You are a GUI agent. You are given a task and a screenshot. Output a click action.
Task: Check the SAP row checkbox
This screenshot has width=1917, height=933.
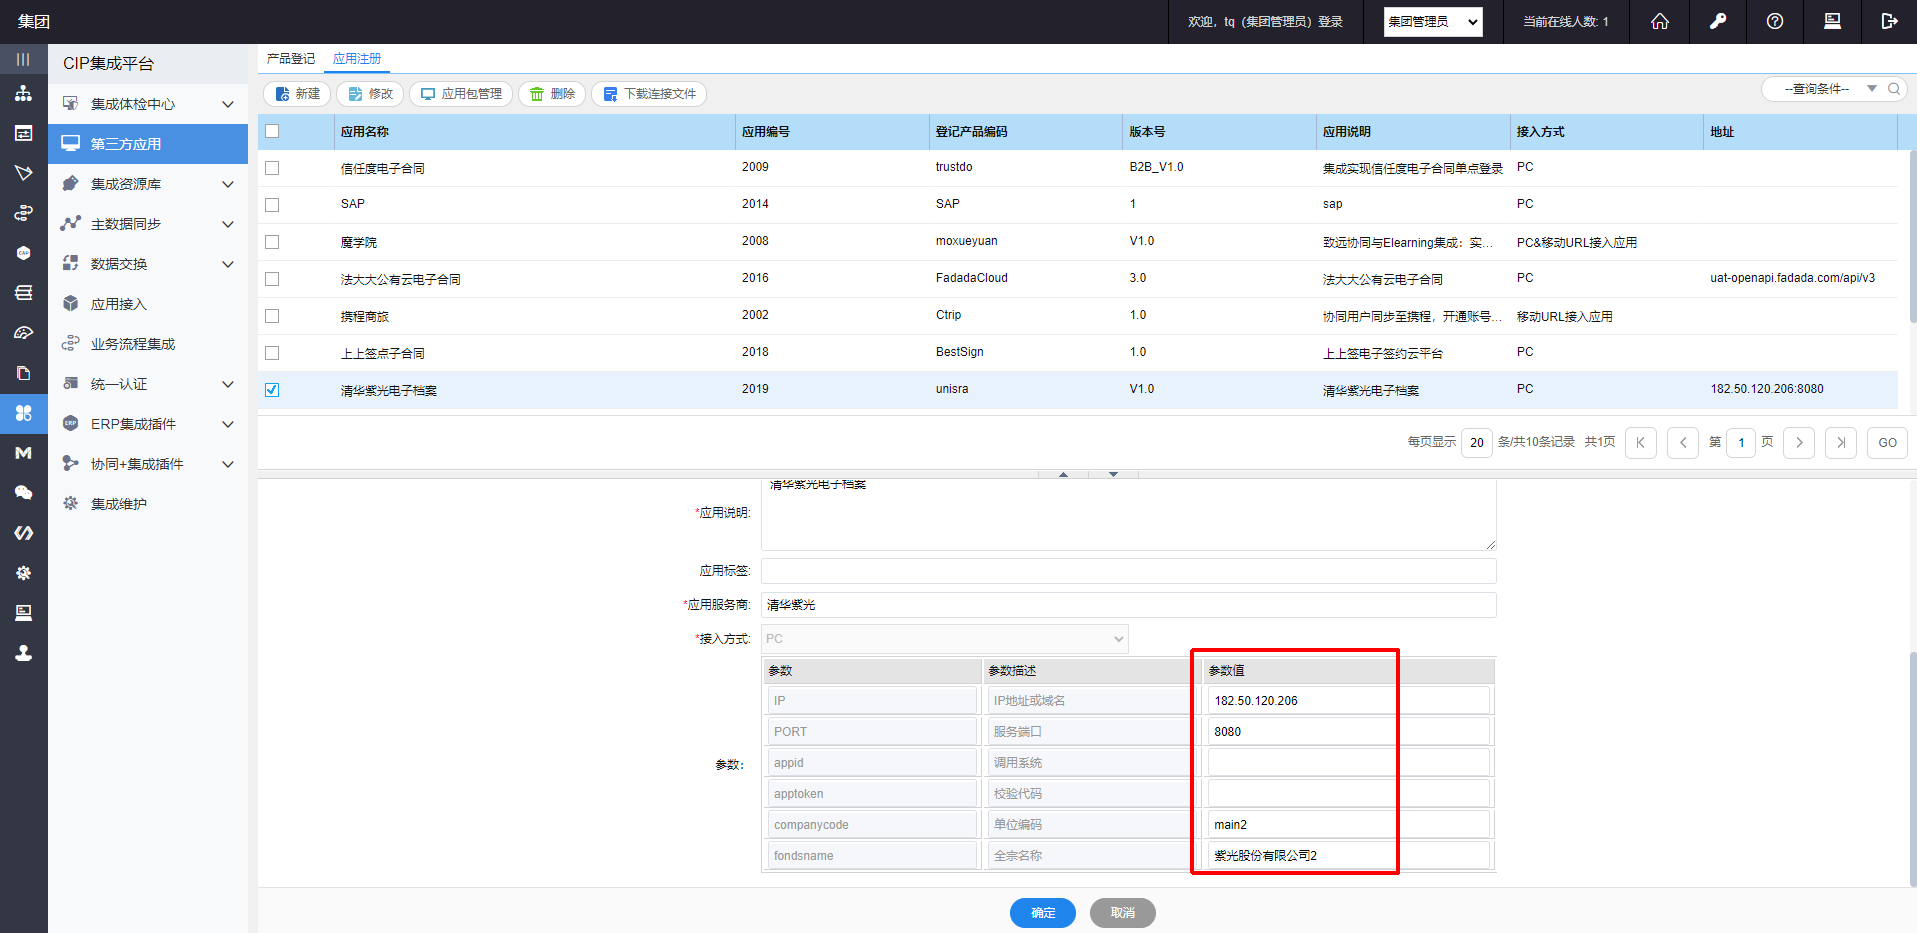point(272,205)
